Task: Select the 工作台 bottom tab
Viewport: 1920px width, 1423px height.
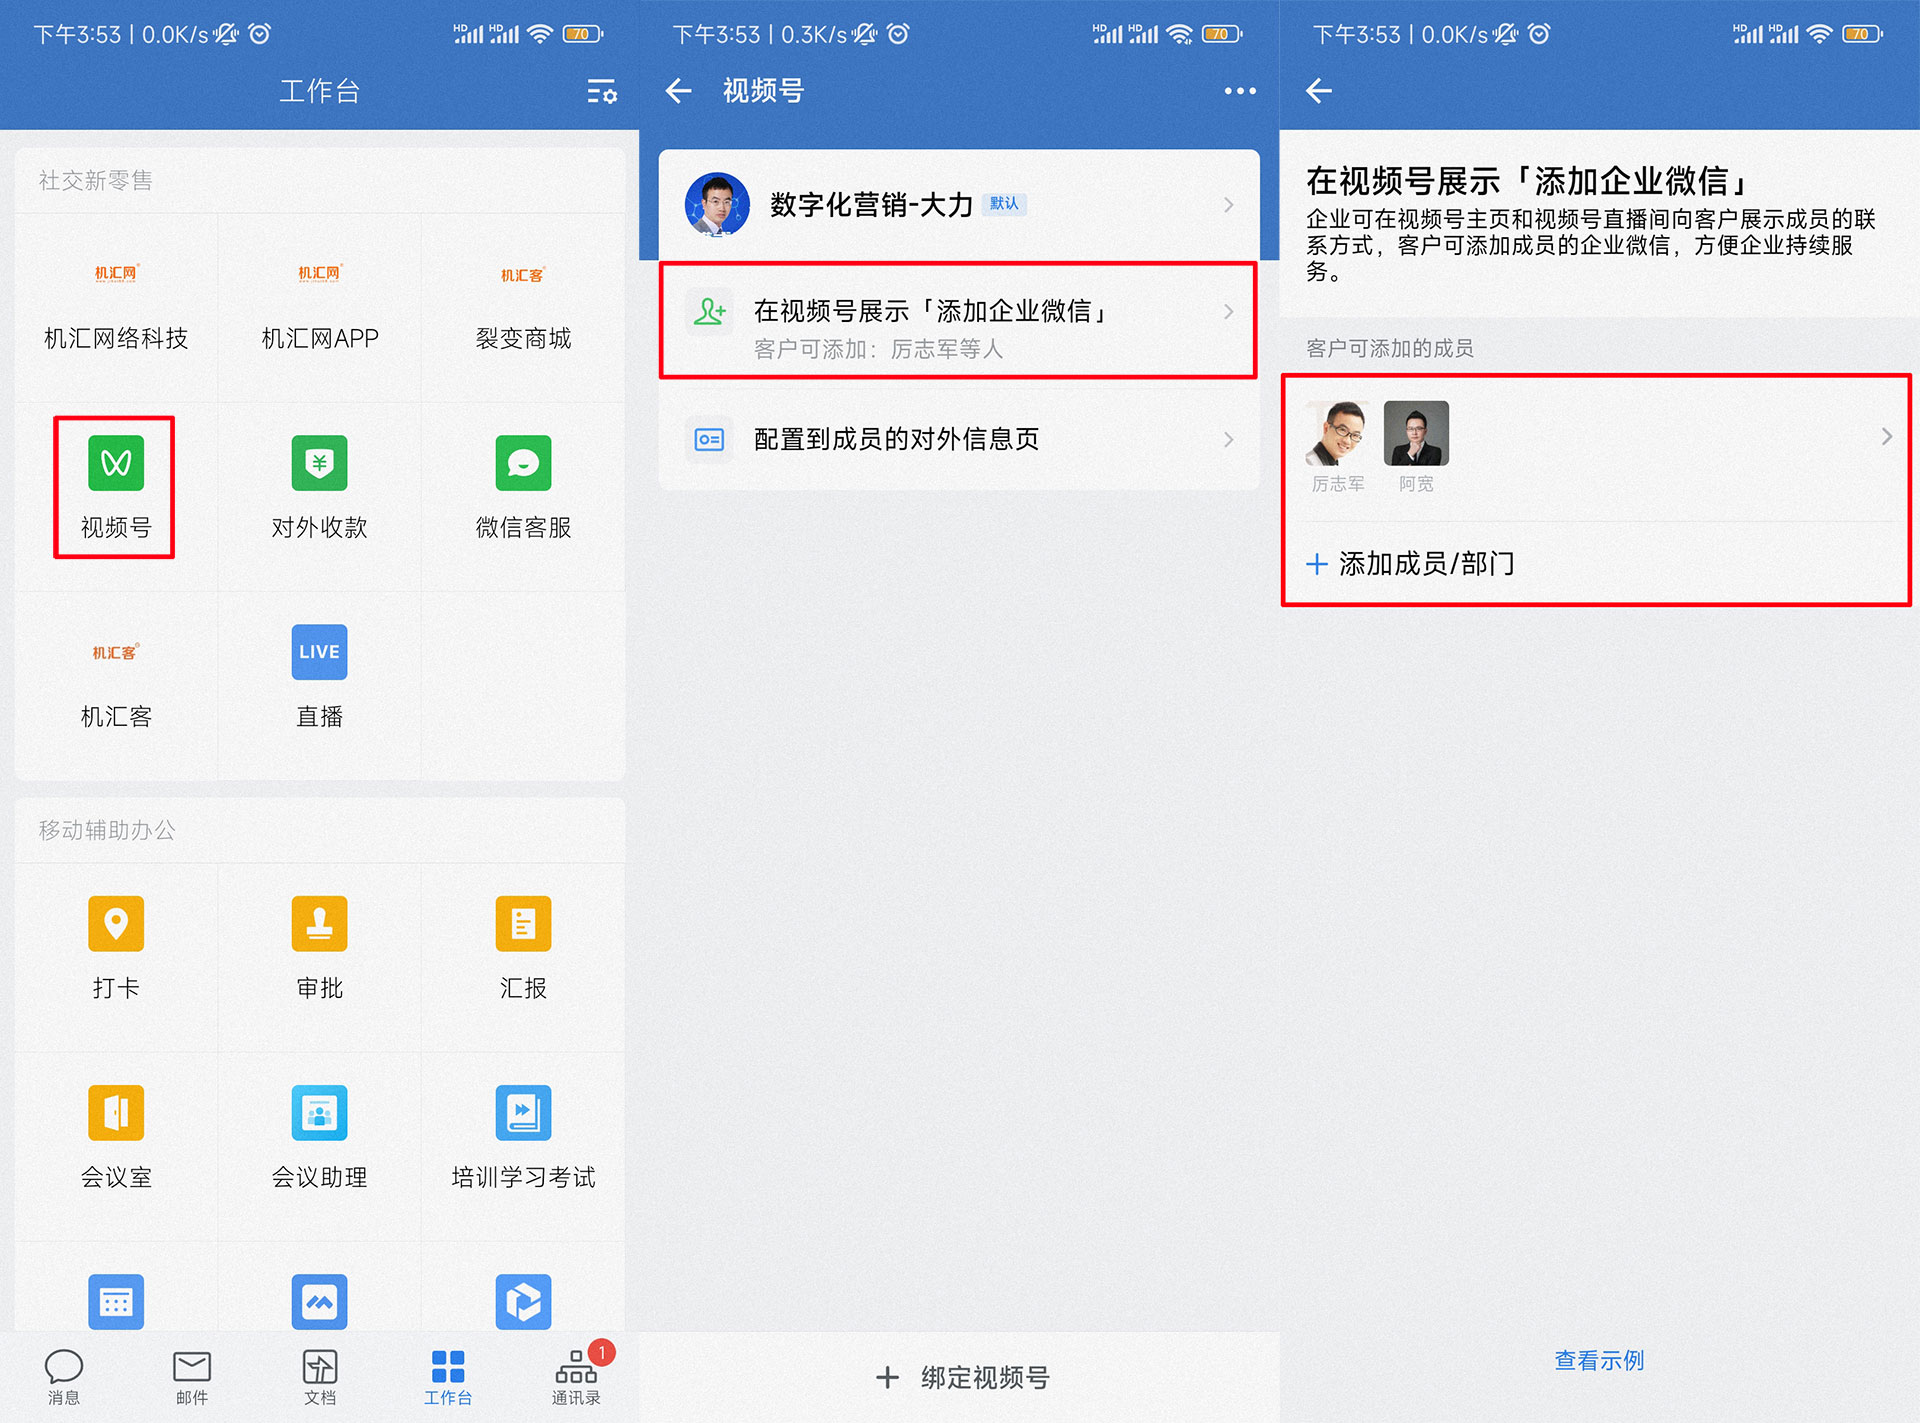Action: pyautogui.click(x=448, y=1376)
